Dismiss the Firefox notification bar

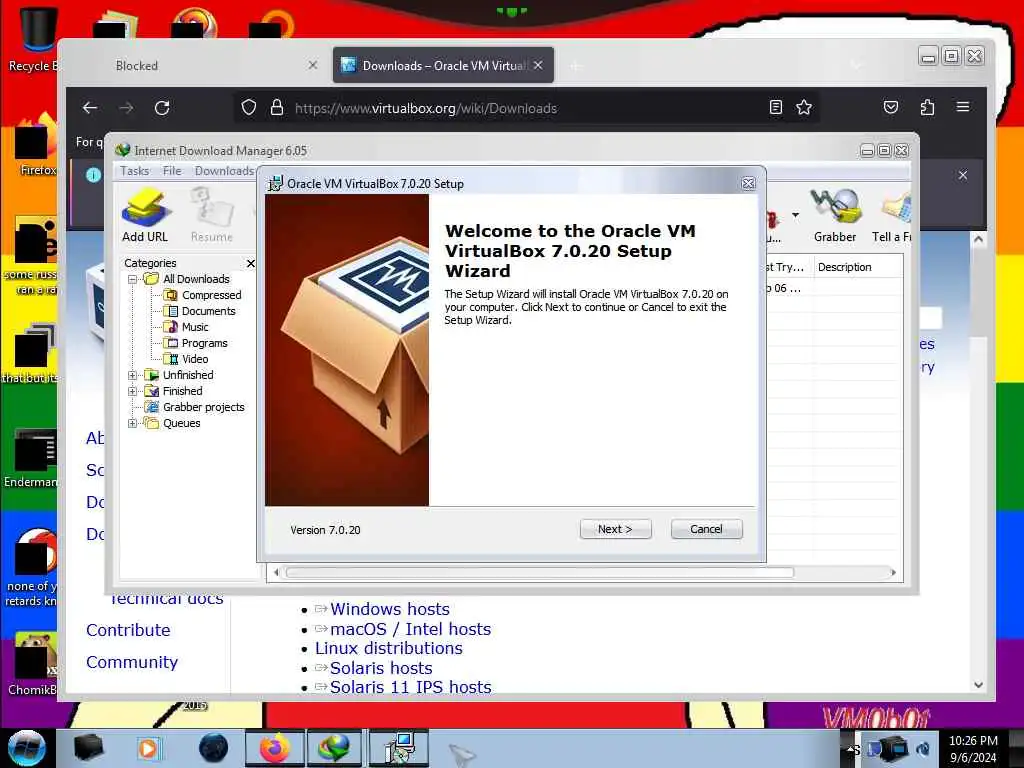(x=963, y=175)
